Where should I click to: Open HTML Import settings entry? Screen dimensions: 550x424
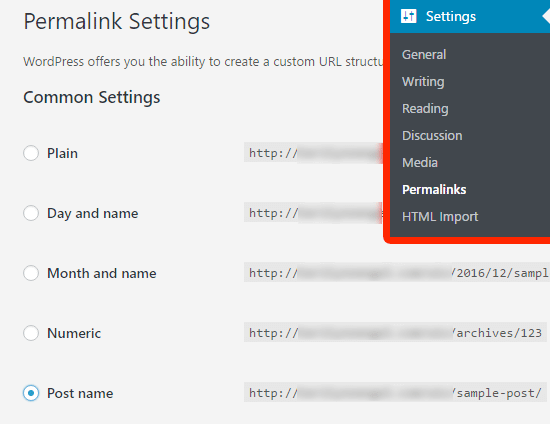[x=440, y=217]
